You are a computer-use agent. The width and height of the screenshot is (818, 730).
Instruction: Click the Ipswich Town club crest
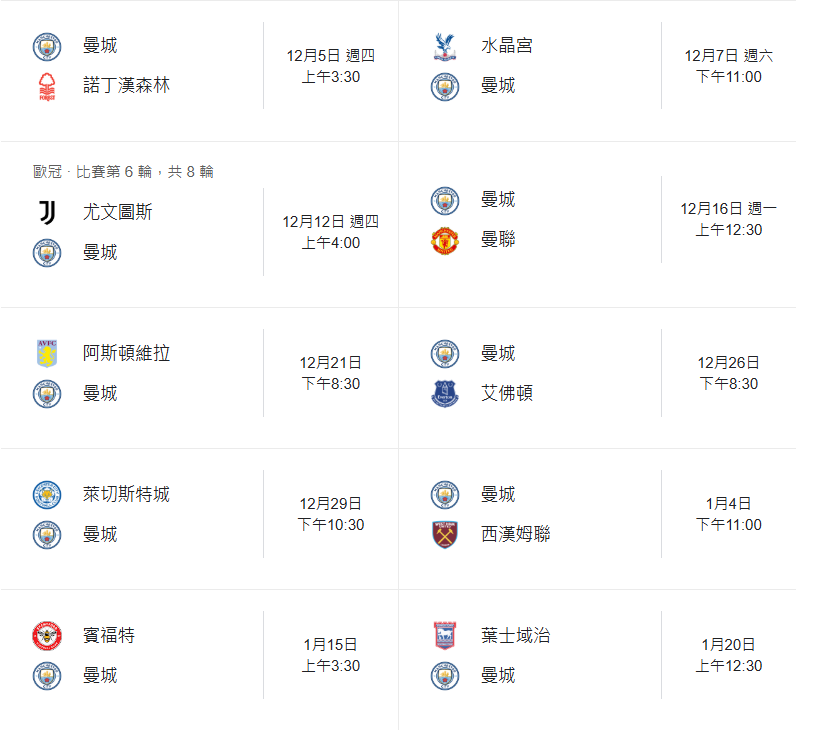(x=444, y=636)
